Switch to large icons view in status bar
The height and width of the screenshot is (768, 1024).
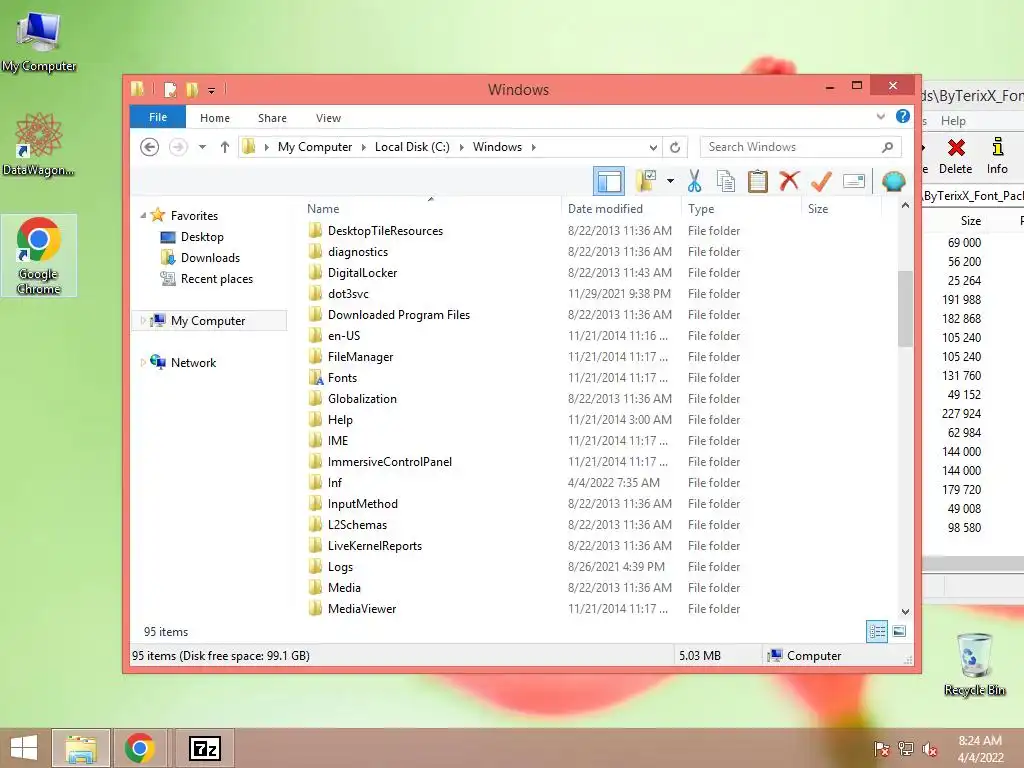tap(899, 632)
